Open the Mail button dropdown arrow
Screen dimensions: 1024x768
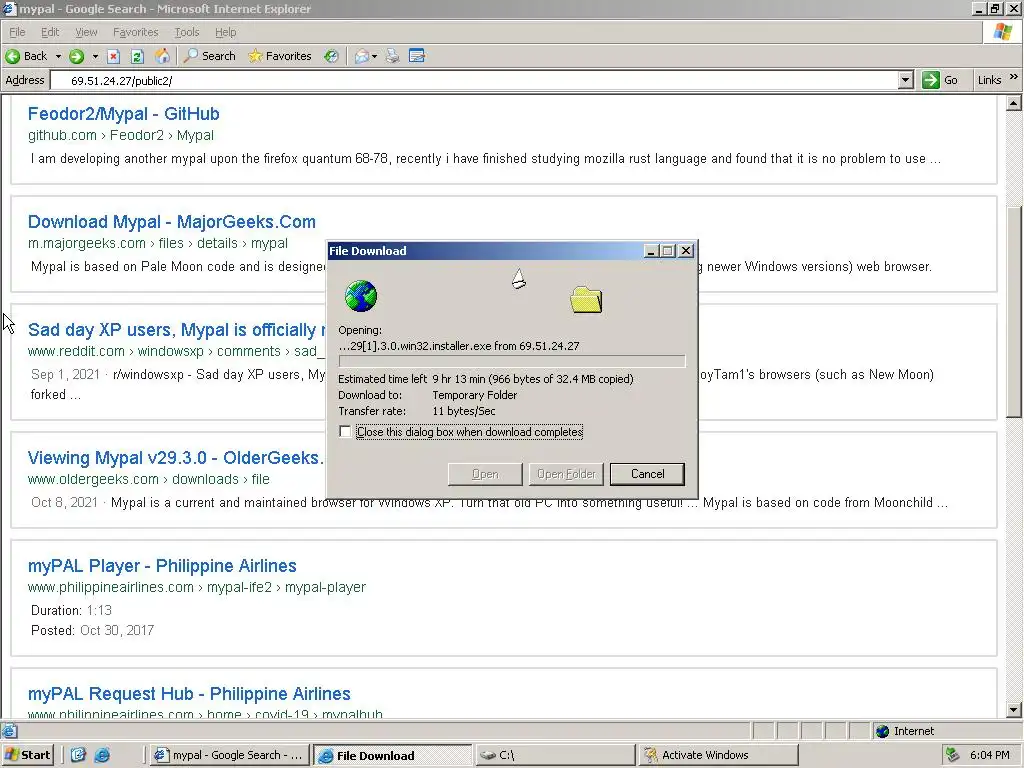coord(374,57)
